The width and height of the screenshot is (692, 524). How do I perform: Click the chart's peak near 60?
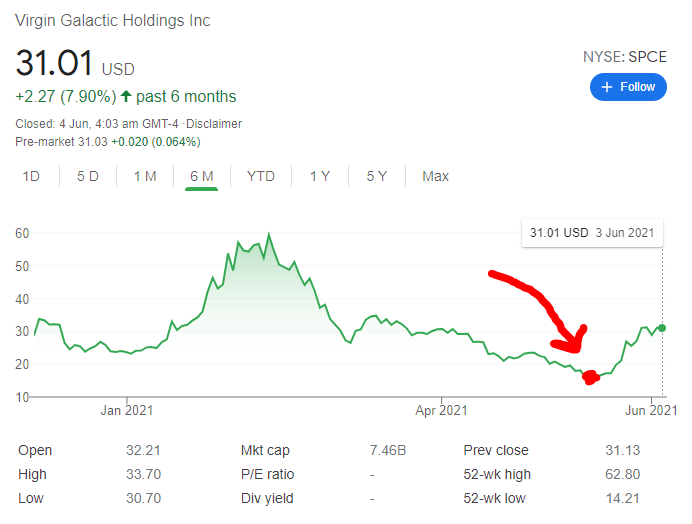(269, 234)
